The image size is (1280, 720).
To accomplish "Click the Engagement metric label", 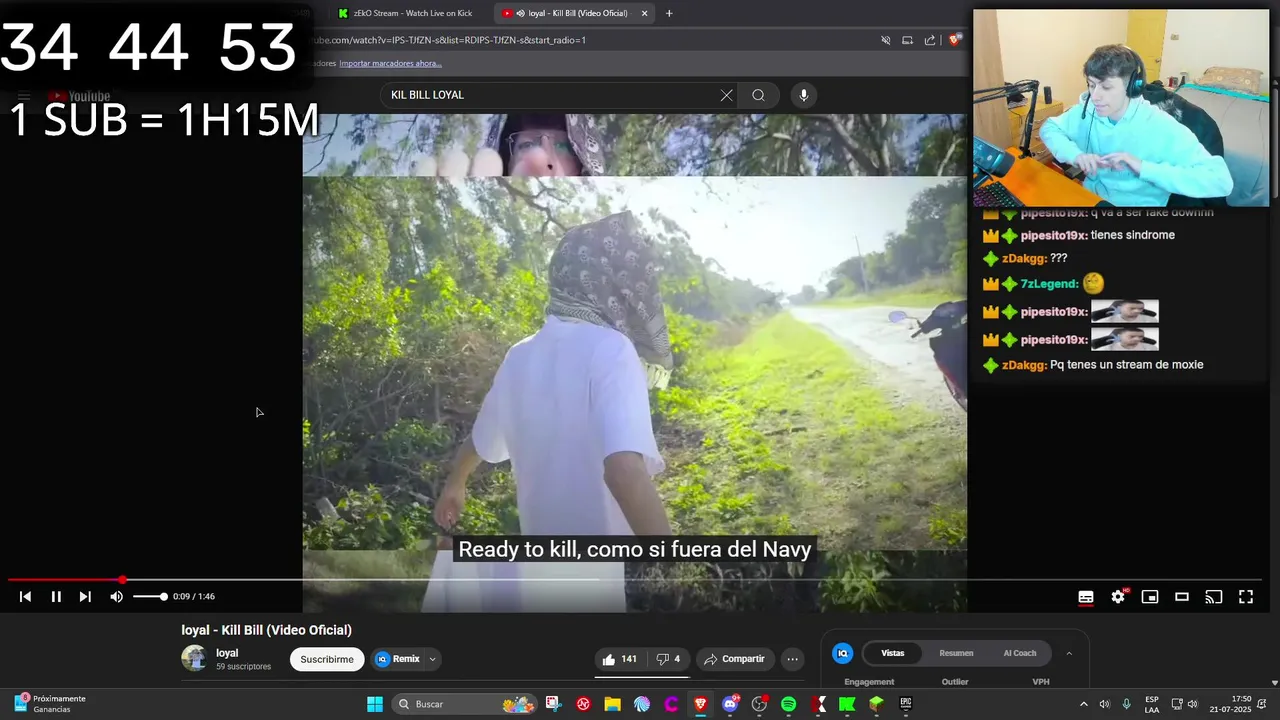I will [x=869, y=682].
